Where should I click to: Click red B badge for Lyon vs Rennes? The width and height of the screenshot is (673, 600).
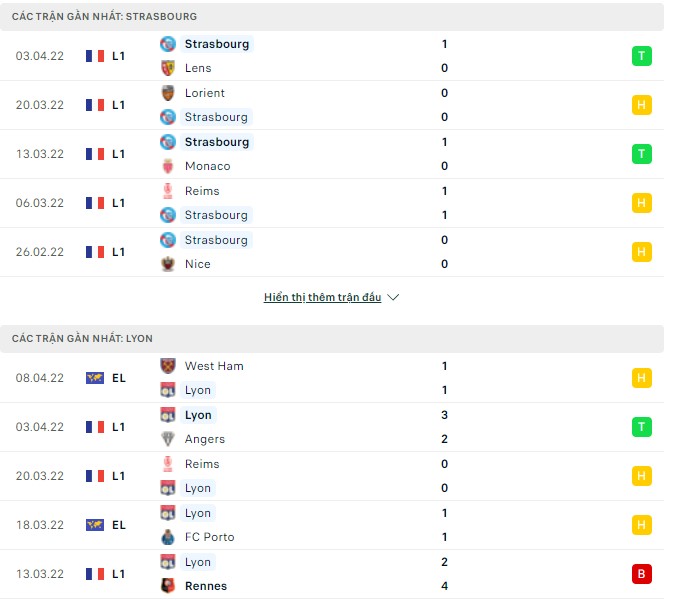(641, 574)
